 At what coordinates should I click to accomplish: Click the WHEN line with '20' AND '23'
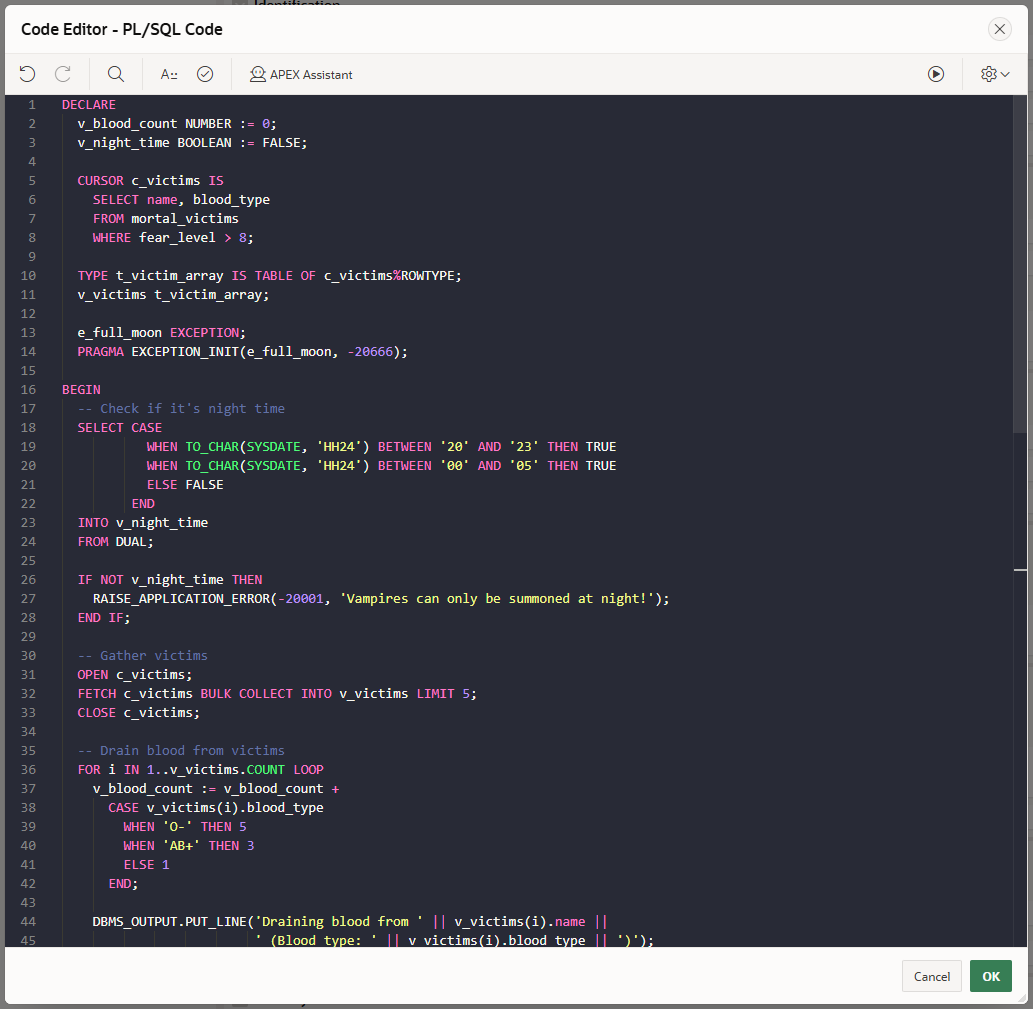point(381,447)
